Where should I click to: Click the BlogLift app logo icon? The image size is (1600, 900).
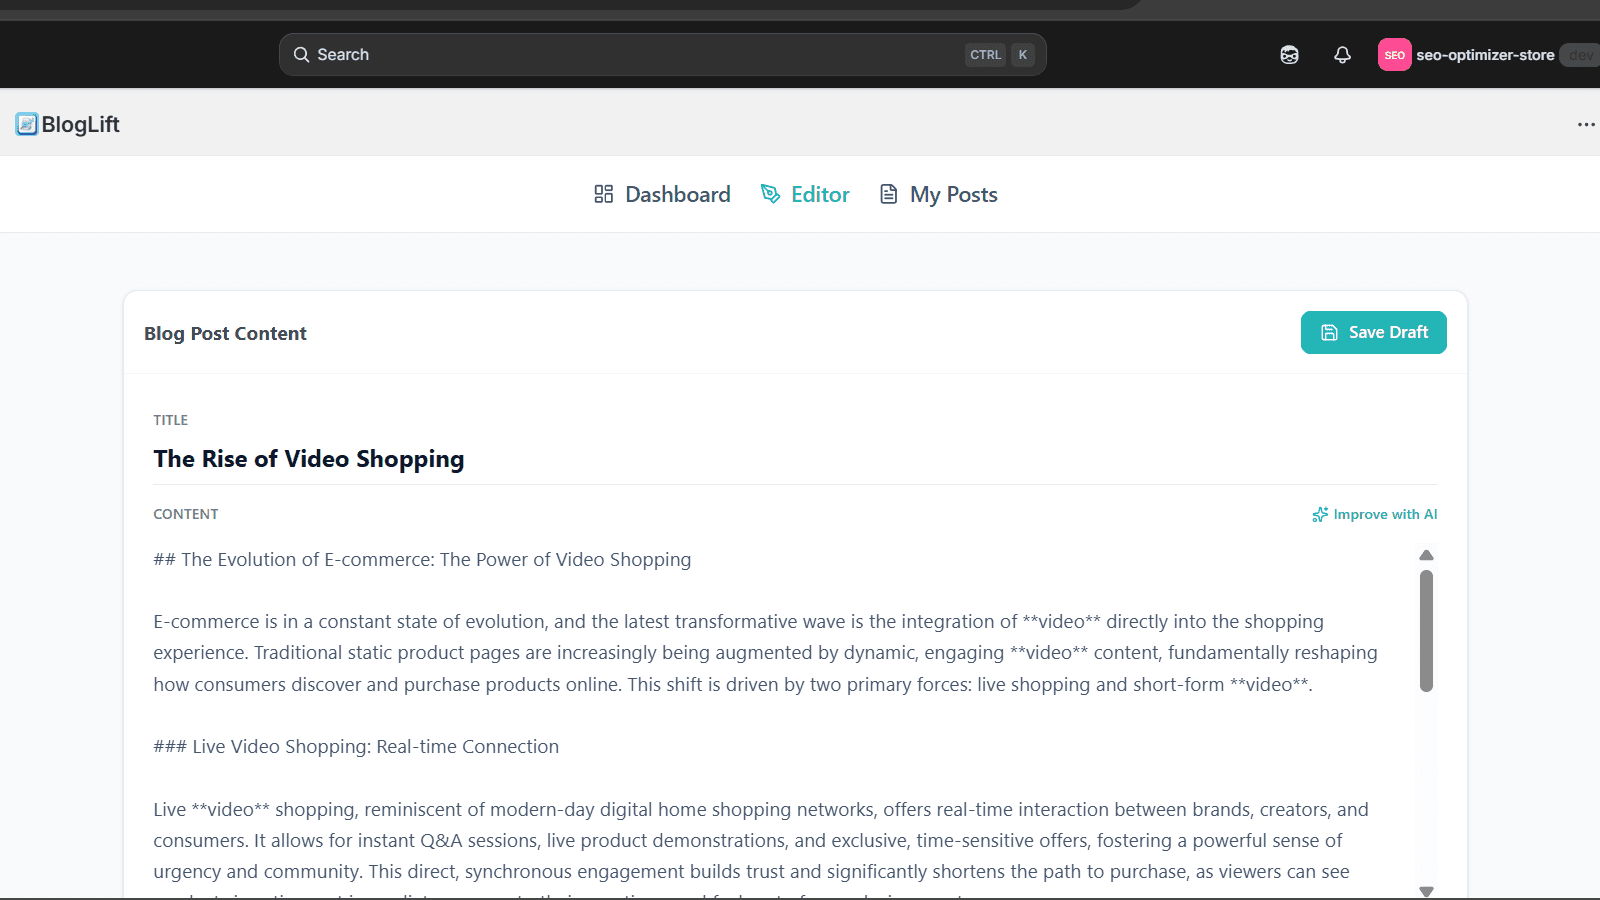pos(27,124)
